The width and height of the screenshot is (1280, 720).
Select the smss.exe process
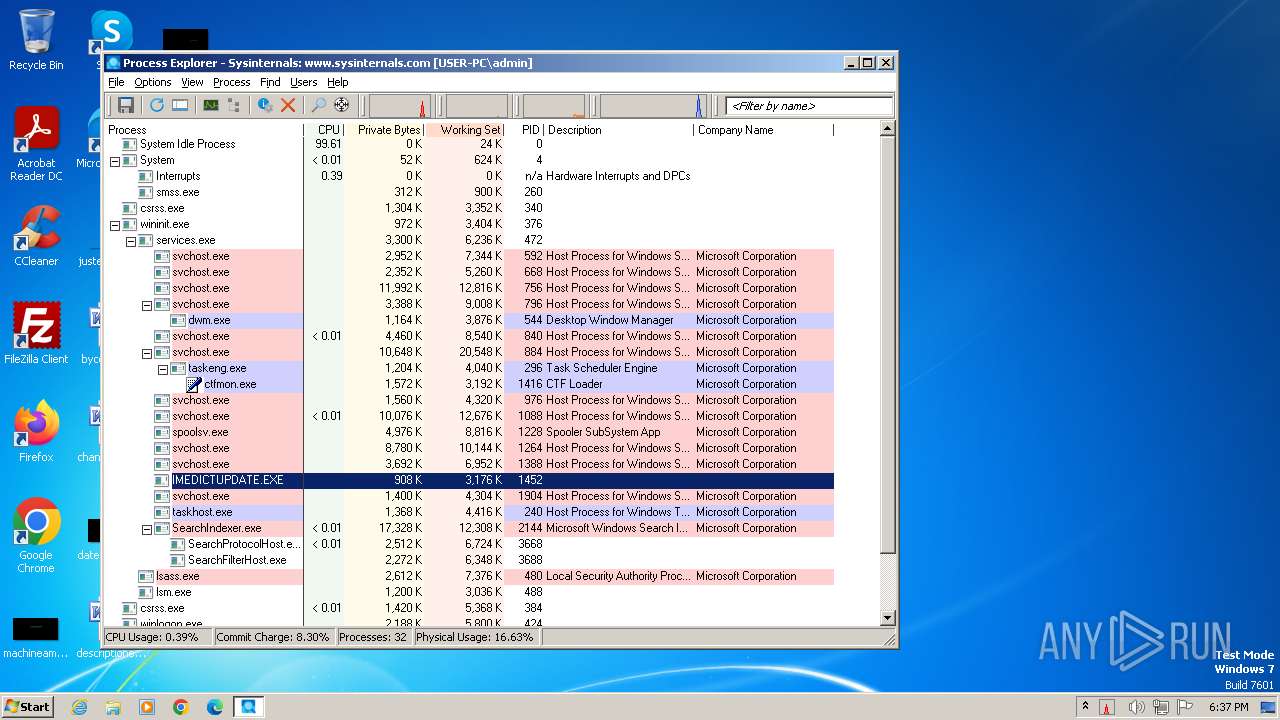(469, 192)
